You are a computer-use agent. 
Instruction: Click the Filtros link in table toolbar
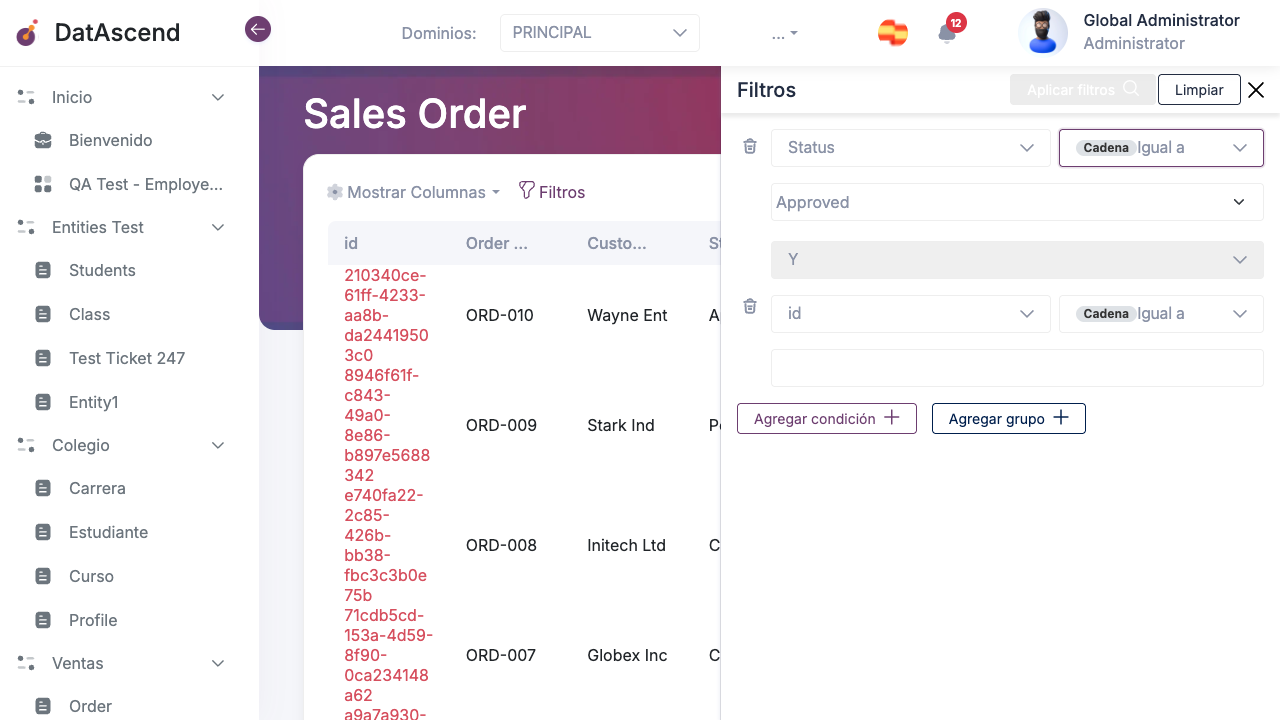point(552,192)
